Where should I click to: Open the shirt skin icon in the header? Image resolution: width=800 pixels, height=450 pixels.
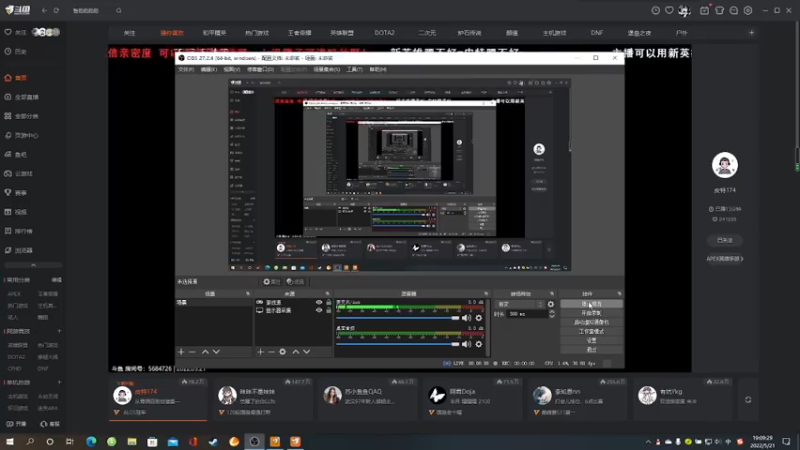[x=719, y=10]
